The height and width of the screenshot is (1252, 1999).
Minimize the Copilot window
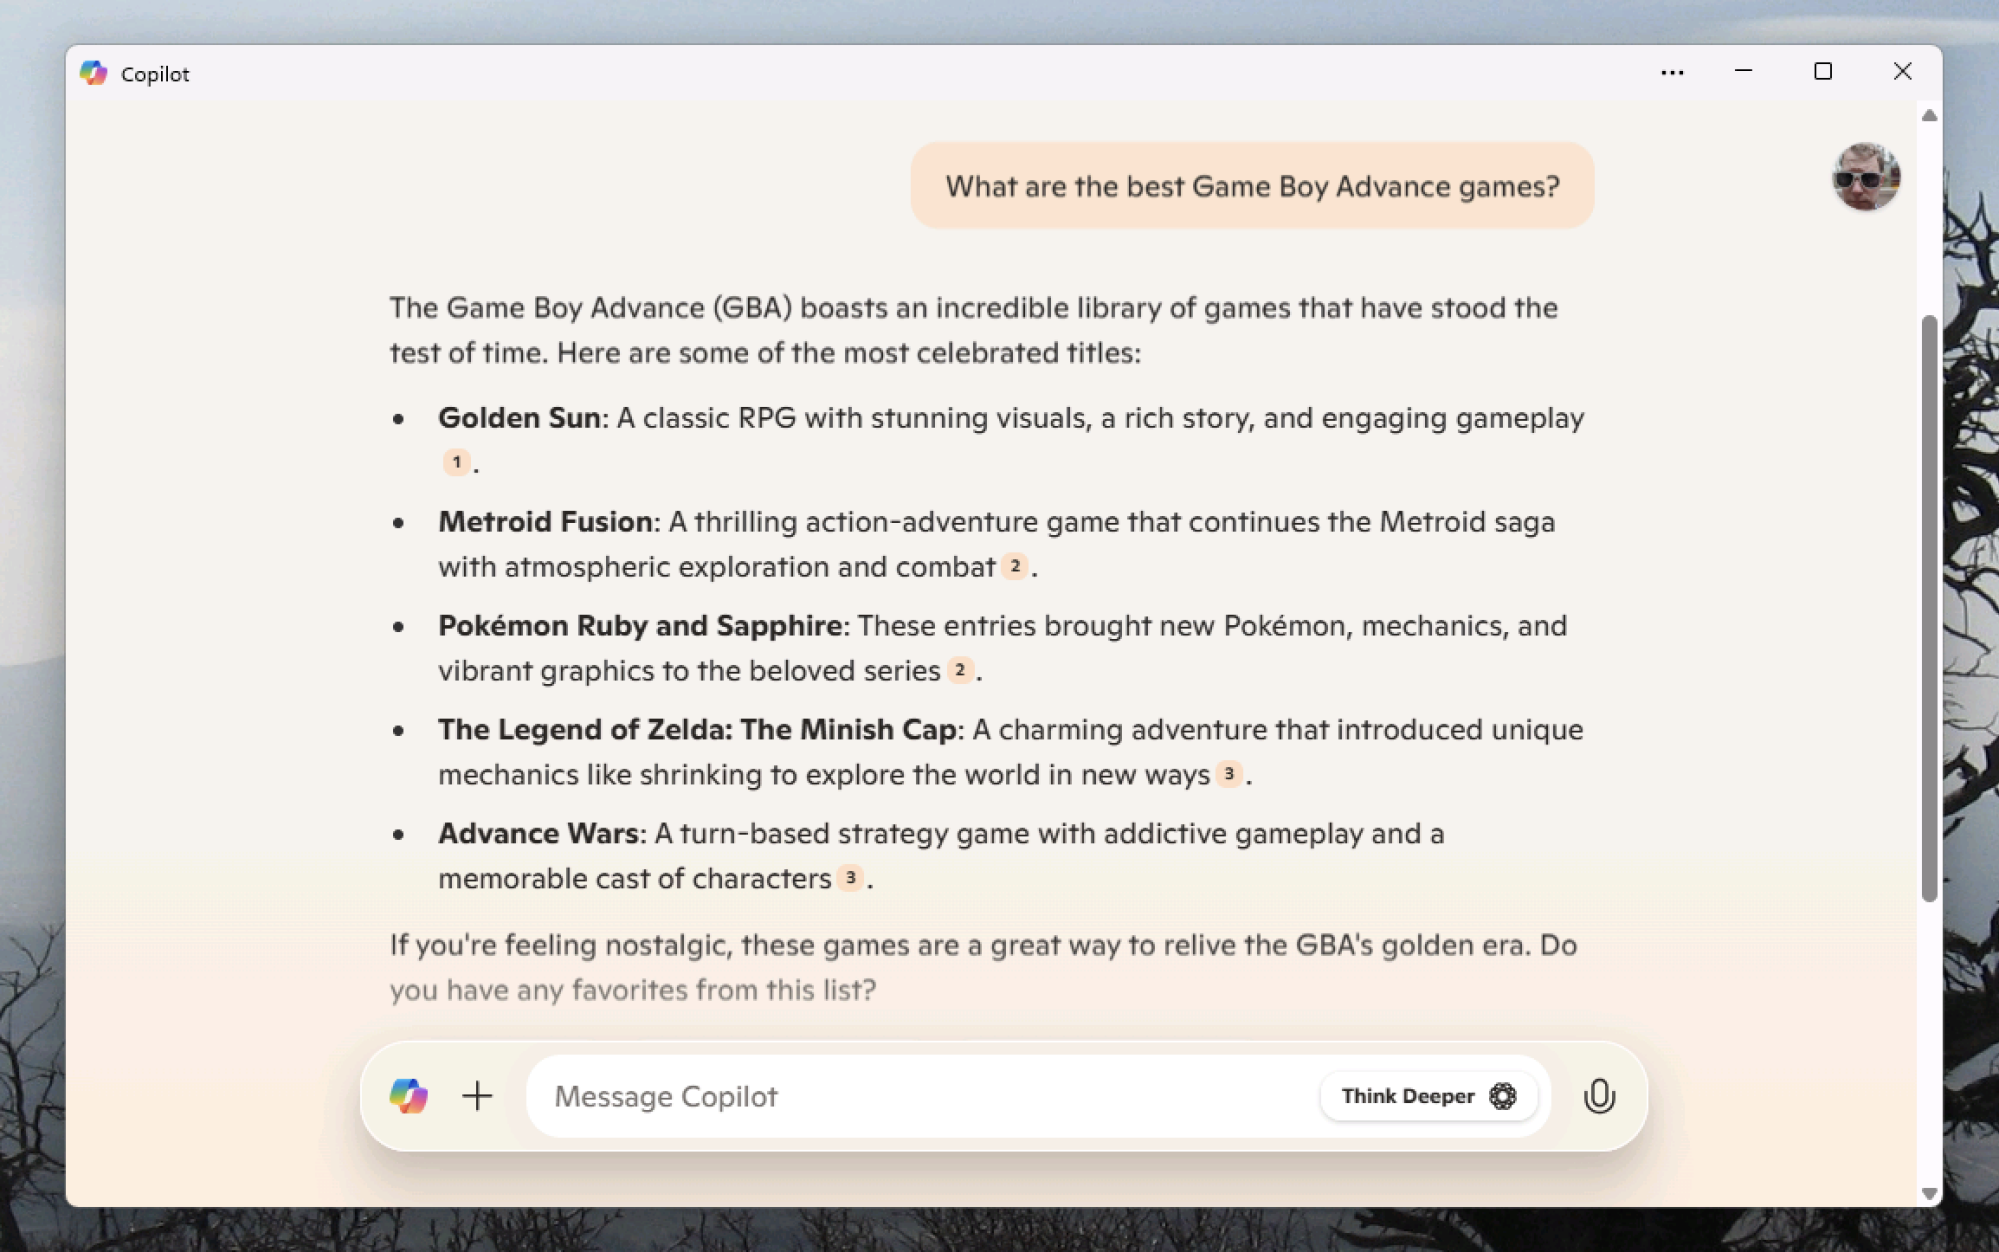point(1743,72)
